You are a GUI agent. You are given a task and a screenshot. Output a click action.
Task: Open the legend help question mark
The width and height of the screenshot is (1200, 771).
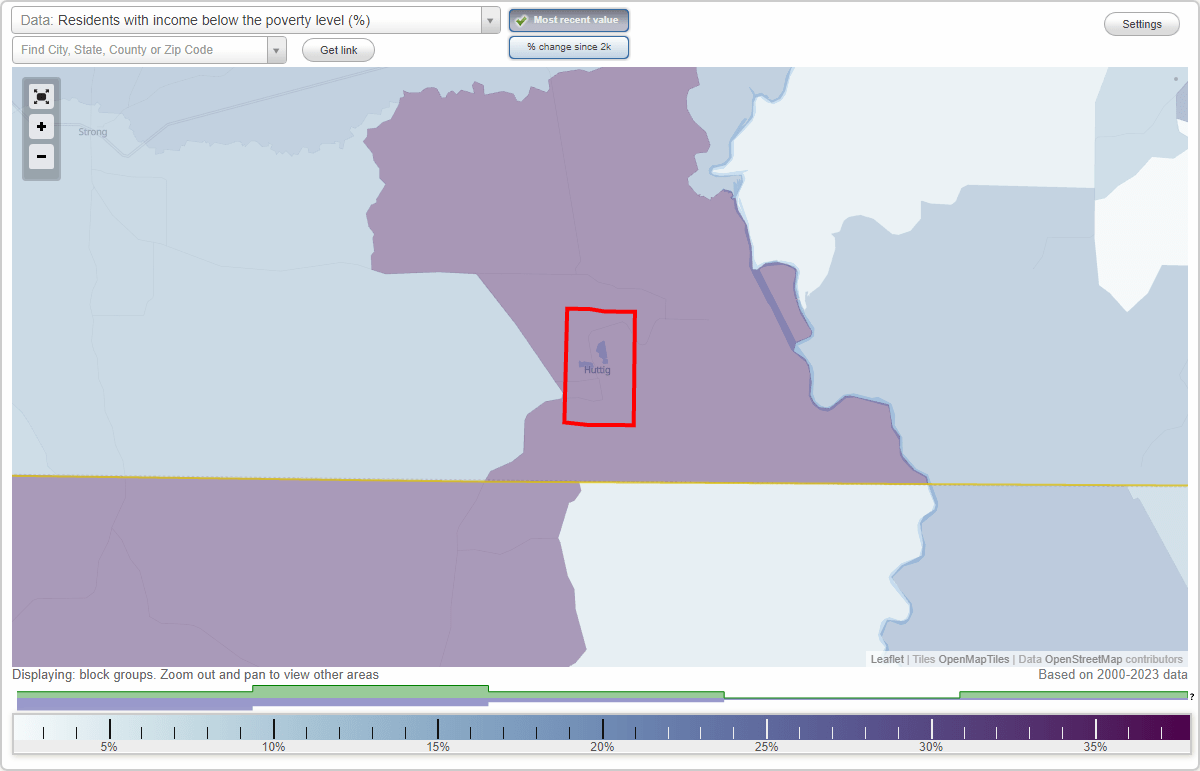click(x=1193, y=697)
